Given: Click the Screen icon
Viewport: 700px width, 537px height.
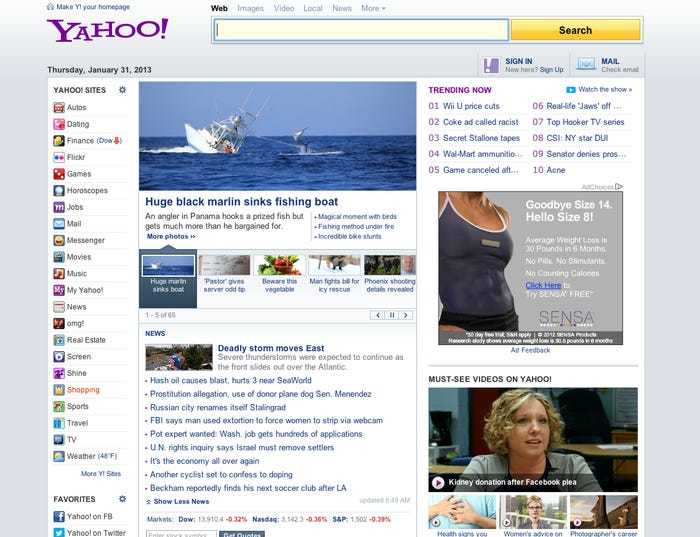Looking at the screenshot, I should (59, 357).
